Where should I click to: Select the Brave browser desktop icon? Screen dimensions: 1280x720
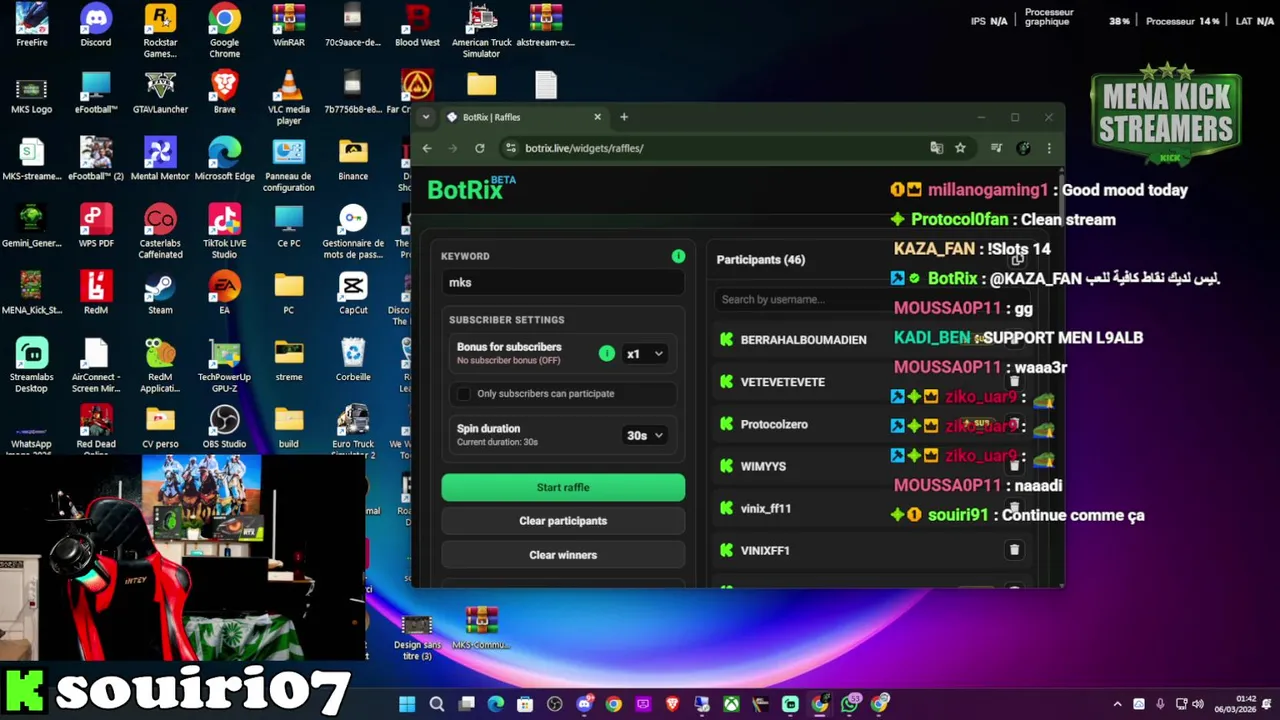[224, 92]
